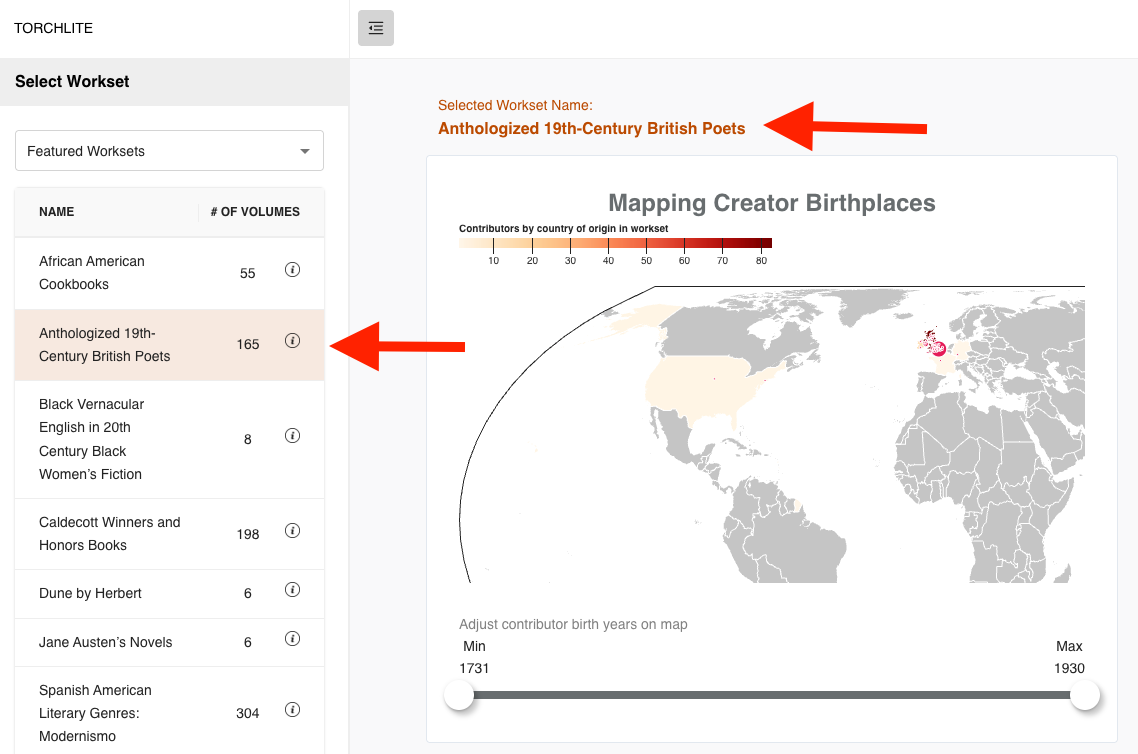This screenshot has width=1138, height=754.
Task: Click the selected workset name heading
Action: point(591,128)
